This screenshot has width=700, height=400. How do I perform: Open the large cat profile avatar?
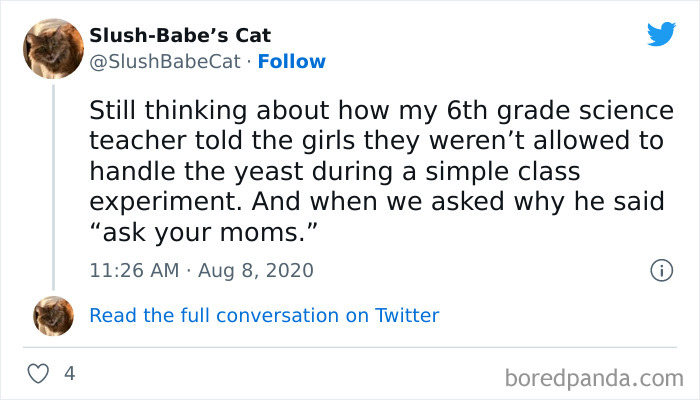click(x=53, y=49)
